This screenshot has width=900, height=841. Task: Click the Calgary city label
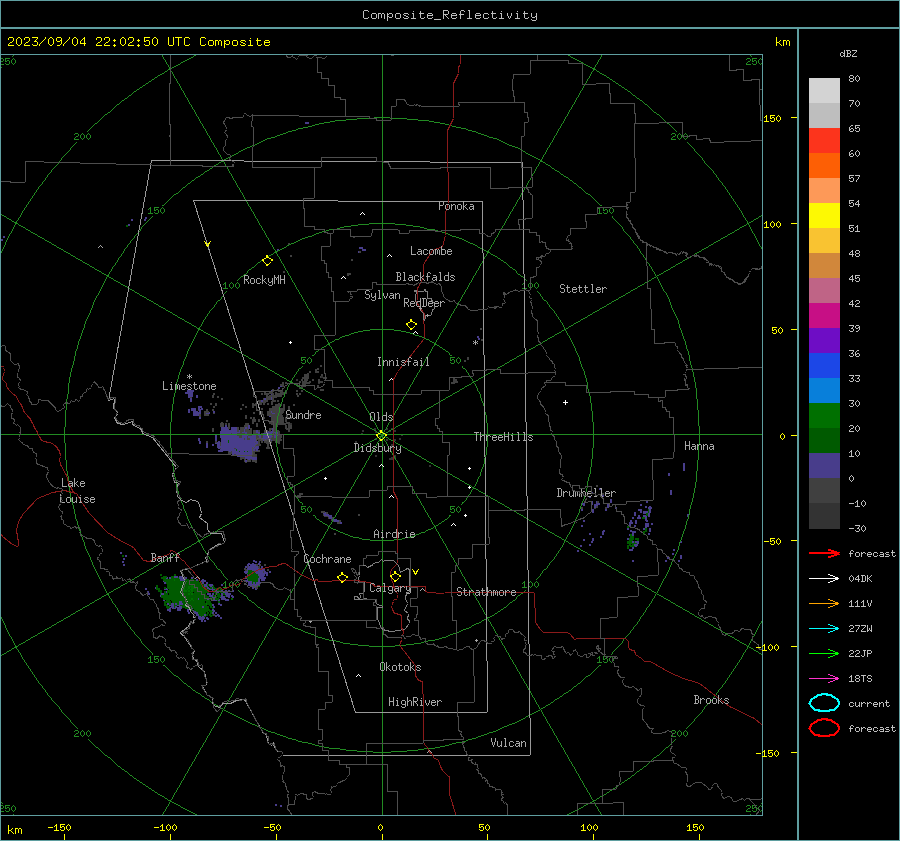tap(390, 588)
